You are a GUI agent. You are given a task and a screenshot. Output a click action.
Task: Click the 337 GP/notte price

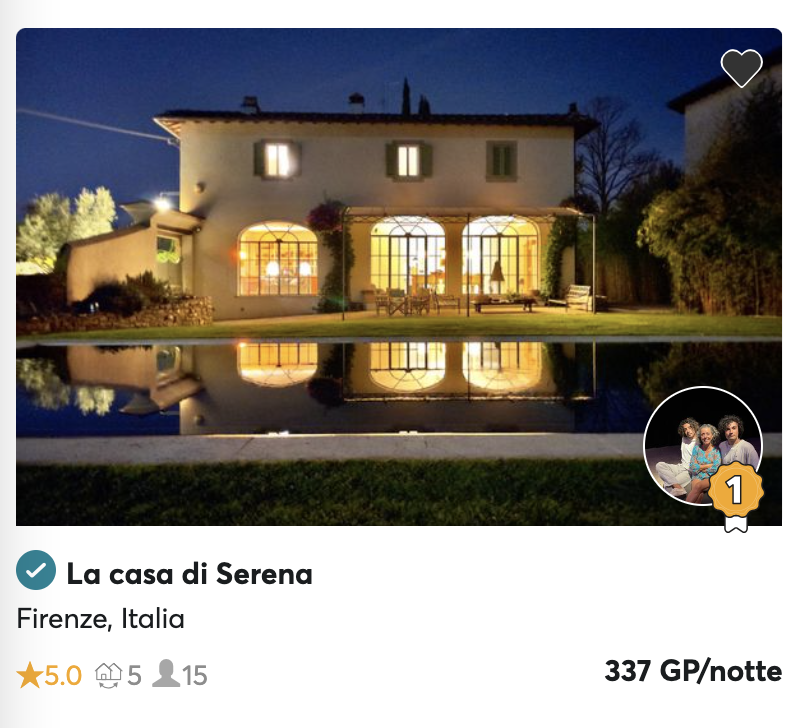[x=693, y=671]
